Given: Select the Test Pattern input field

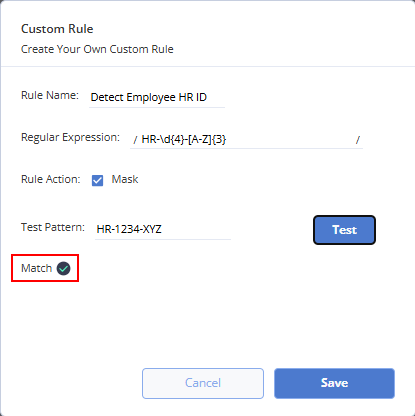Looking at the screenshot, I should coord(163,229).
